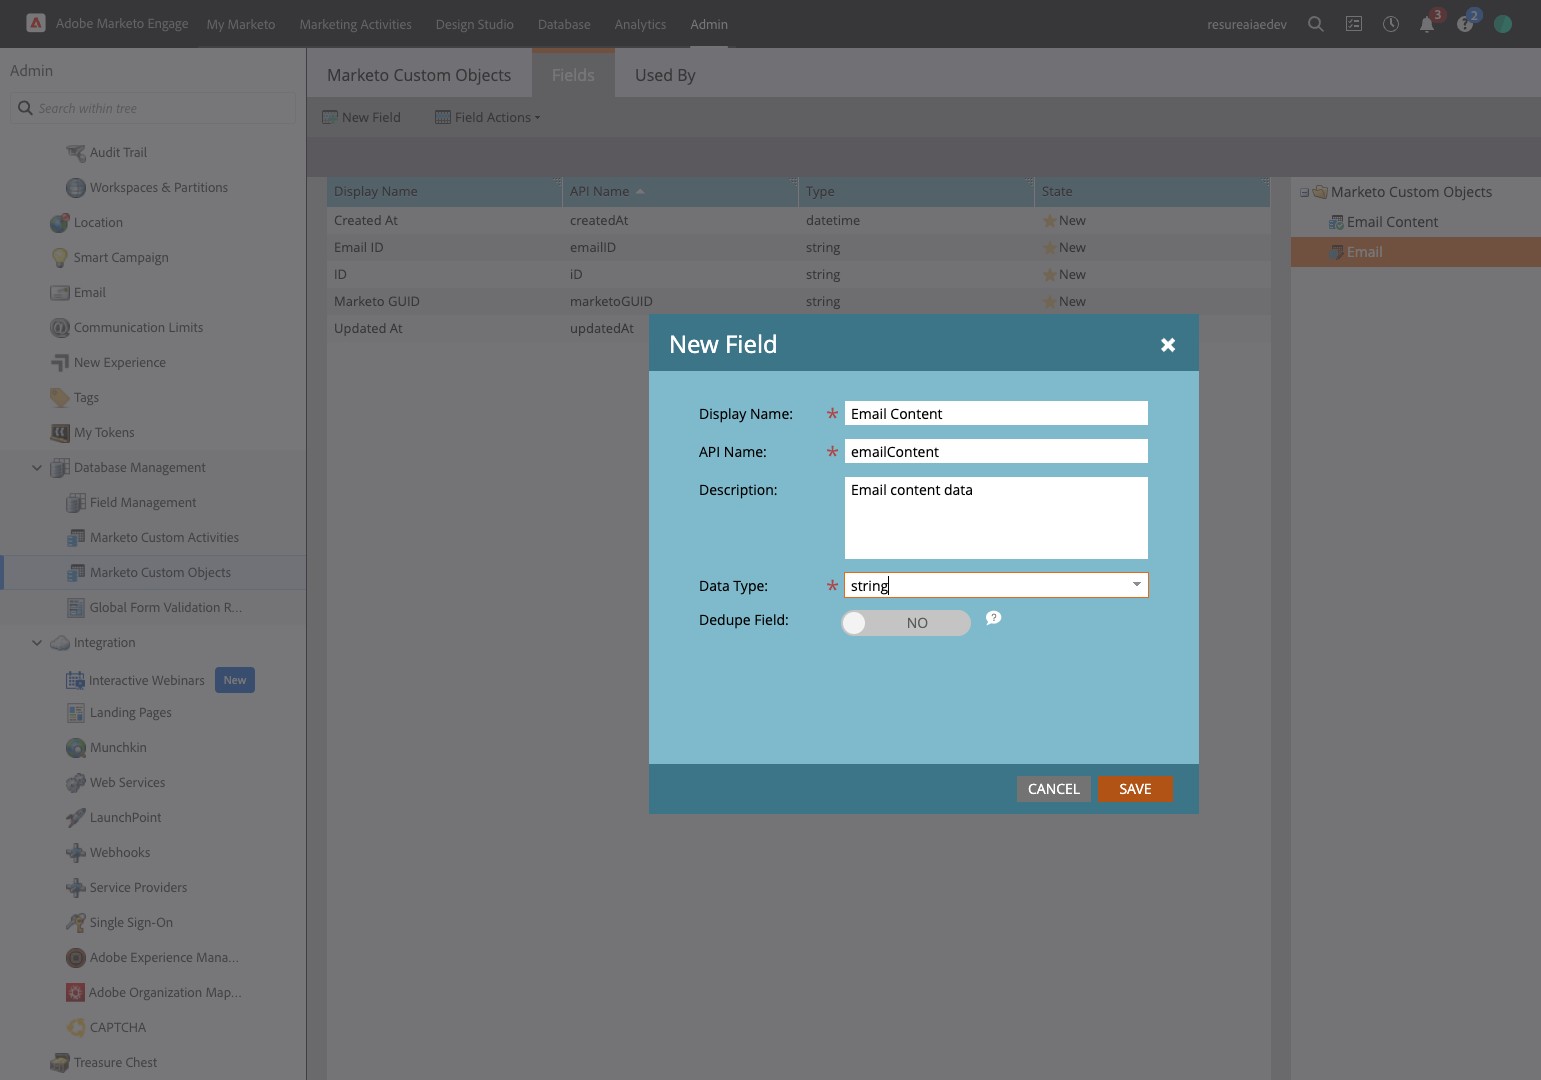Open the Design Studio menu
Viewport: 1541px width, 1080px height.
(x=474, y=24)
